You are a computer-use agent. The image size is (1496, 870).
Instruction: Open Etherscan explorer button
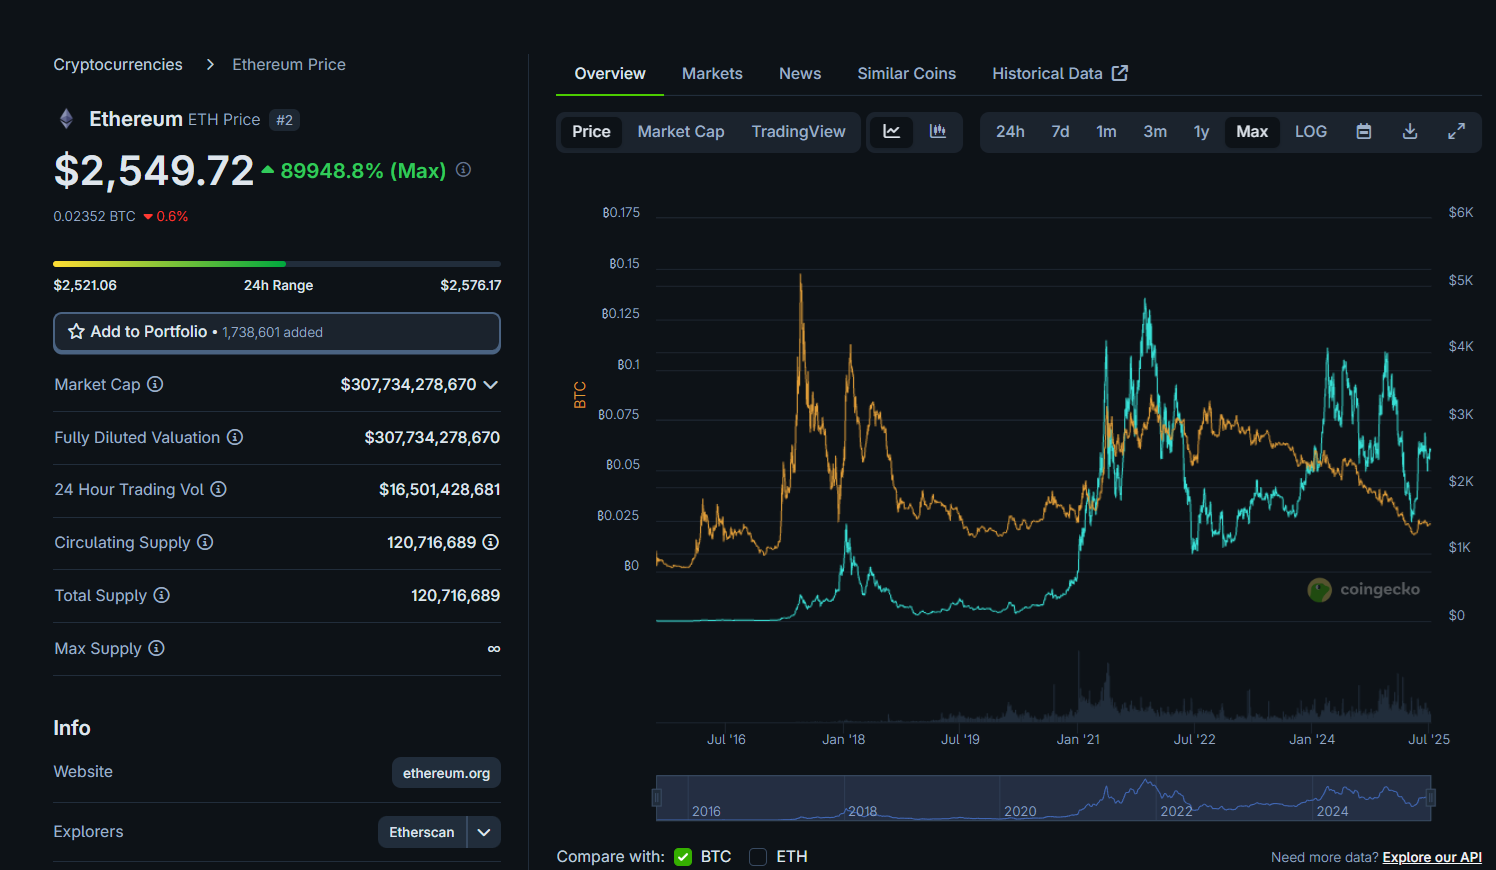pos(422,832)
